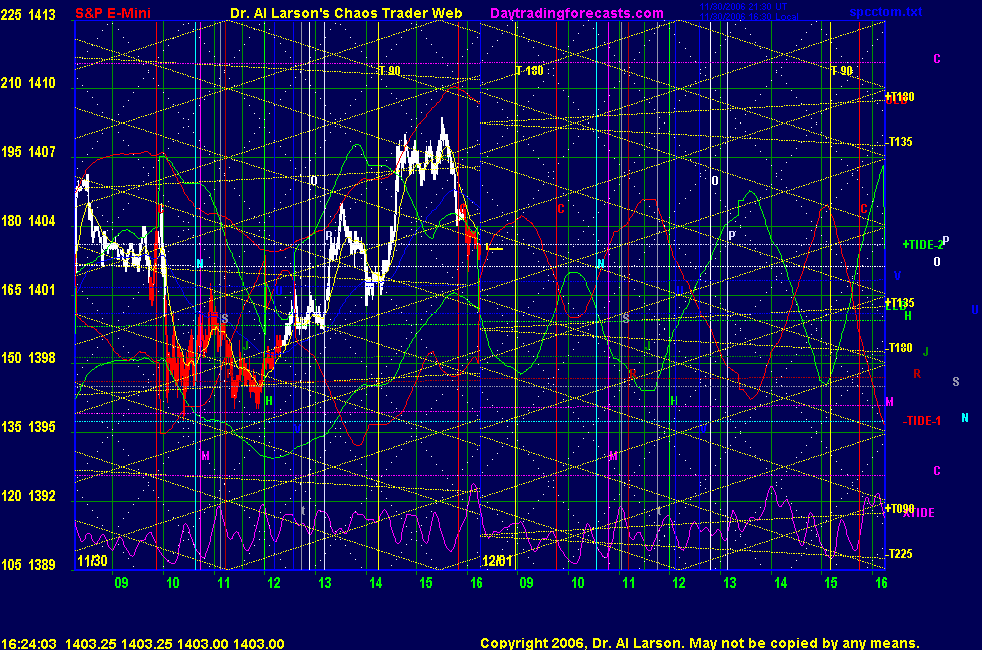The image size is (982, 650).
Task: Click the red "-TIDE-1" legend label
Action: tap(922, 421)
